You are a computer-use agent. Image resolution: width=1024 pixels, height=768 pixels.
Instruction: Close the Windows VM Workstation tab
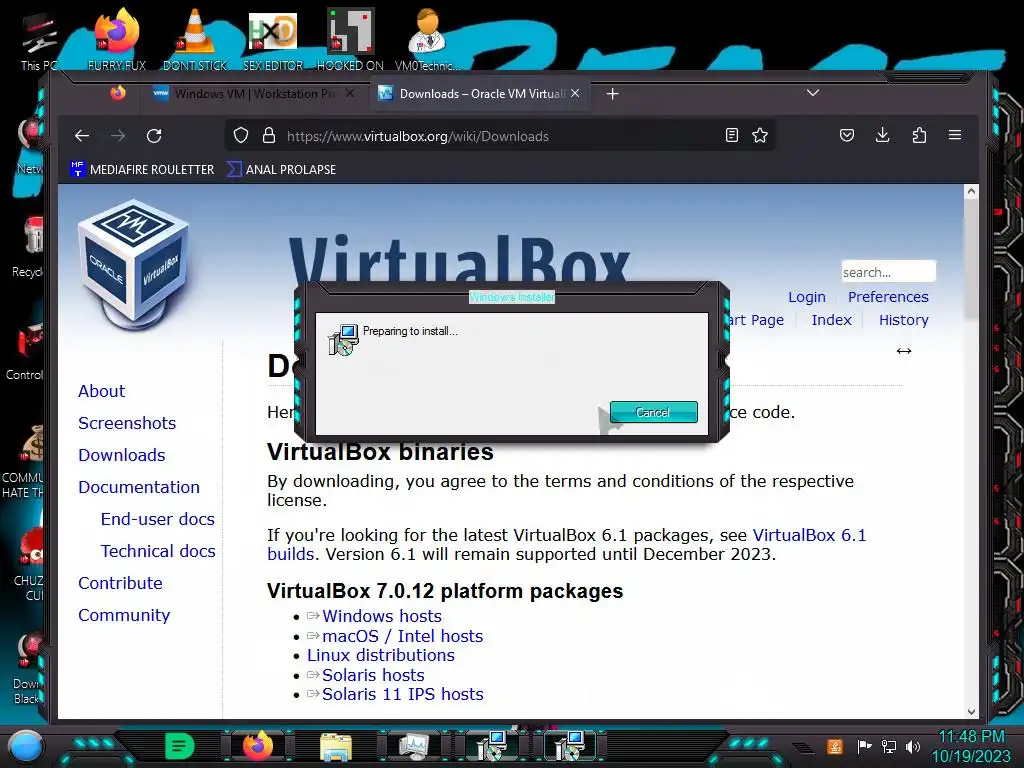click(350, 93)
